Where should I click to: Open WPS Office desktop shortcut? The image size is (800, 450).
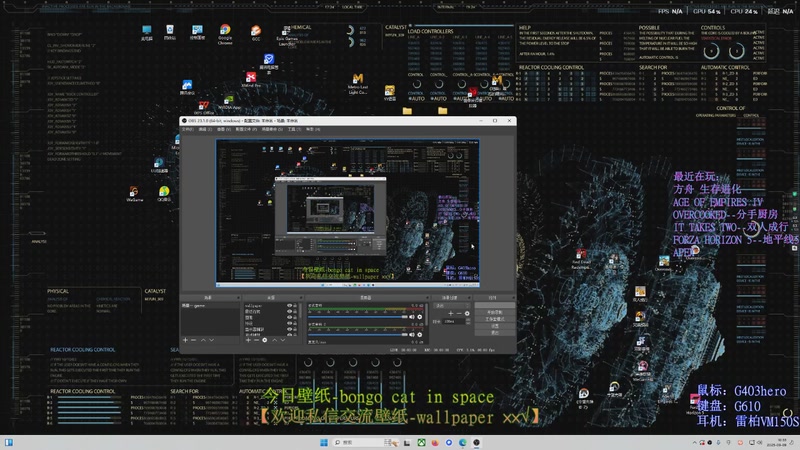(203, 108)
